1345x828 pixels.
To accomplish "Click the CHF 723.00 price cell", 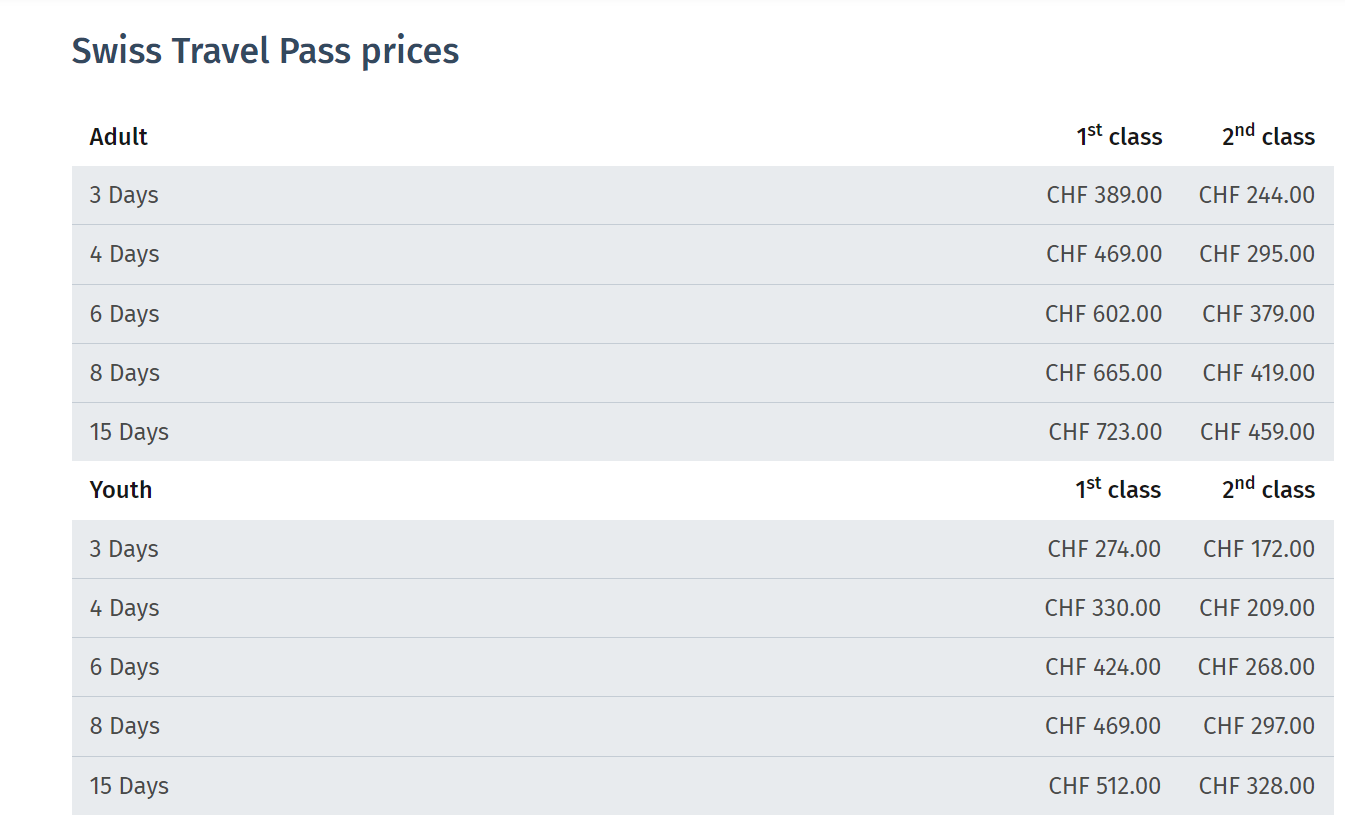I will click(1105, 432).
